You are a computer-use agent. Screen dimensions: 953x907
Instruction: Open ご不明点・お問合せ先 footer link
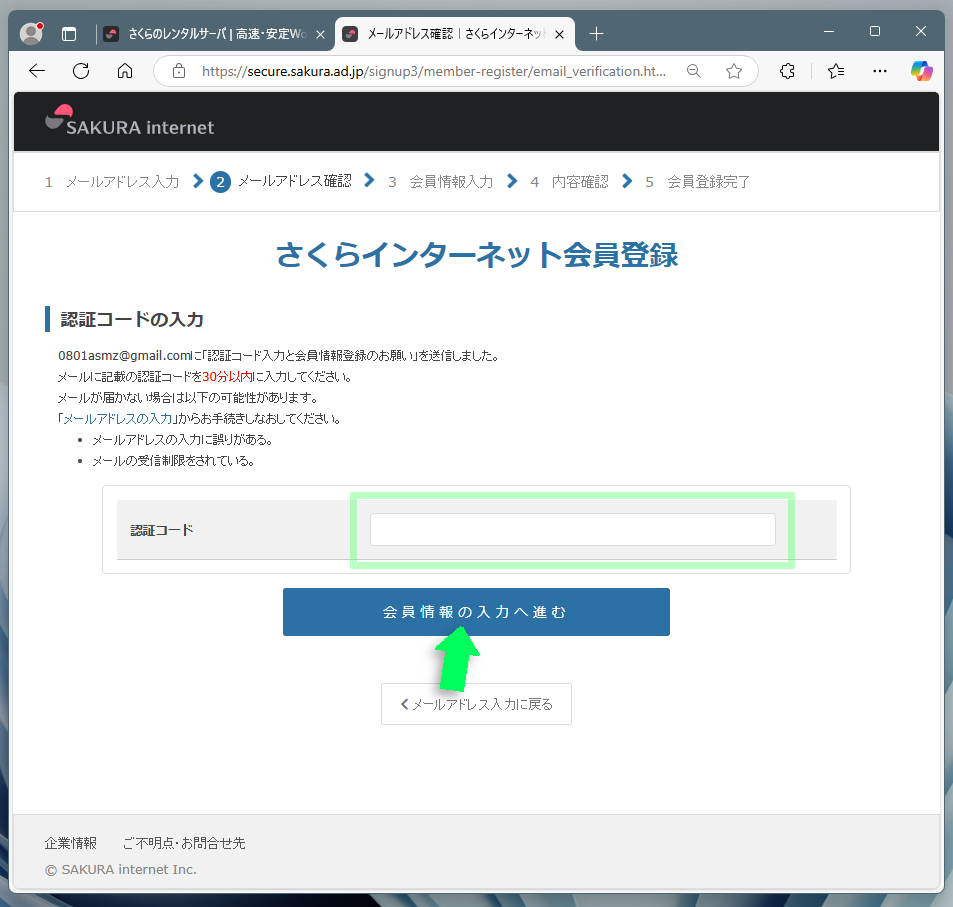184,843
